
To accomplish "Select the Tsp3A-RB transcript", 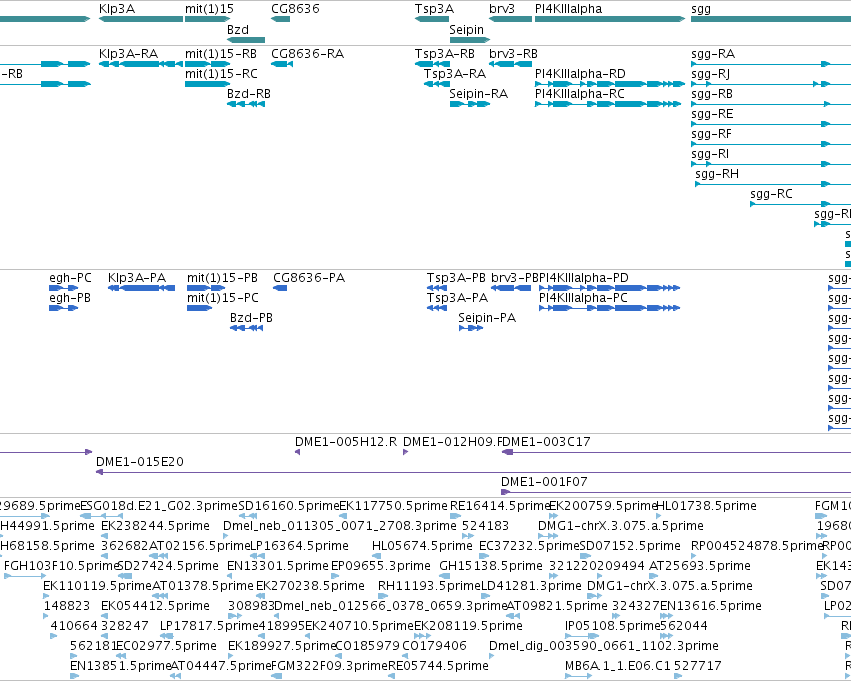I will pos(432,64).
